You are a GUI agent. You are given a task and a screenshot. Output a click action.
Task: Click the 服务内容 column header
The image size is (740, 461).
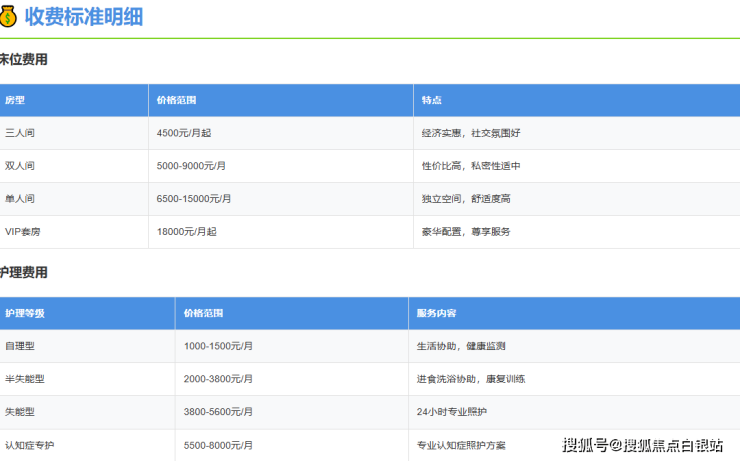click(437, 313)
